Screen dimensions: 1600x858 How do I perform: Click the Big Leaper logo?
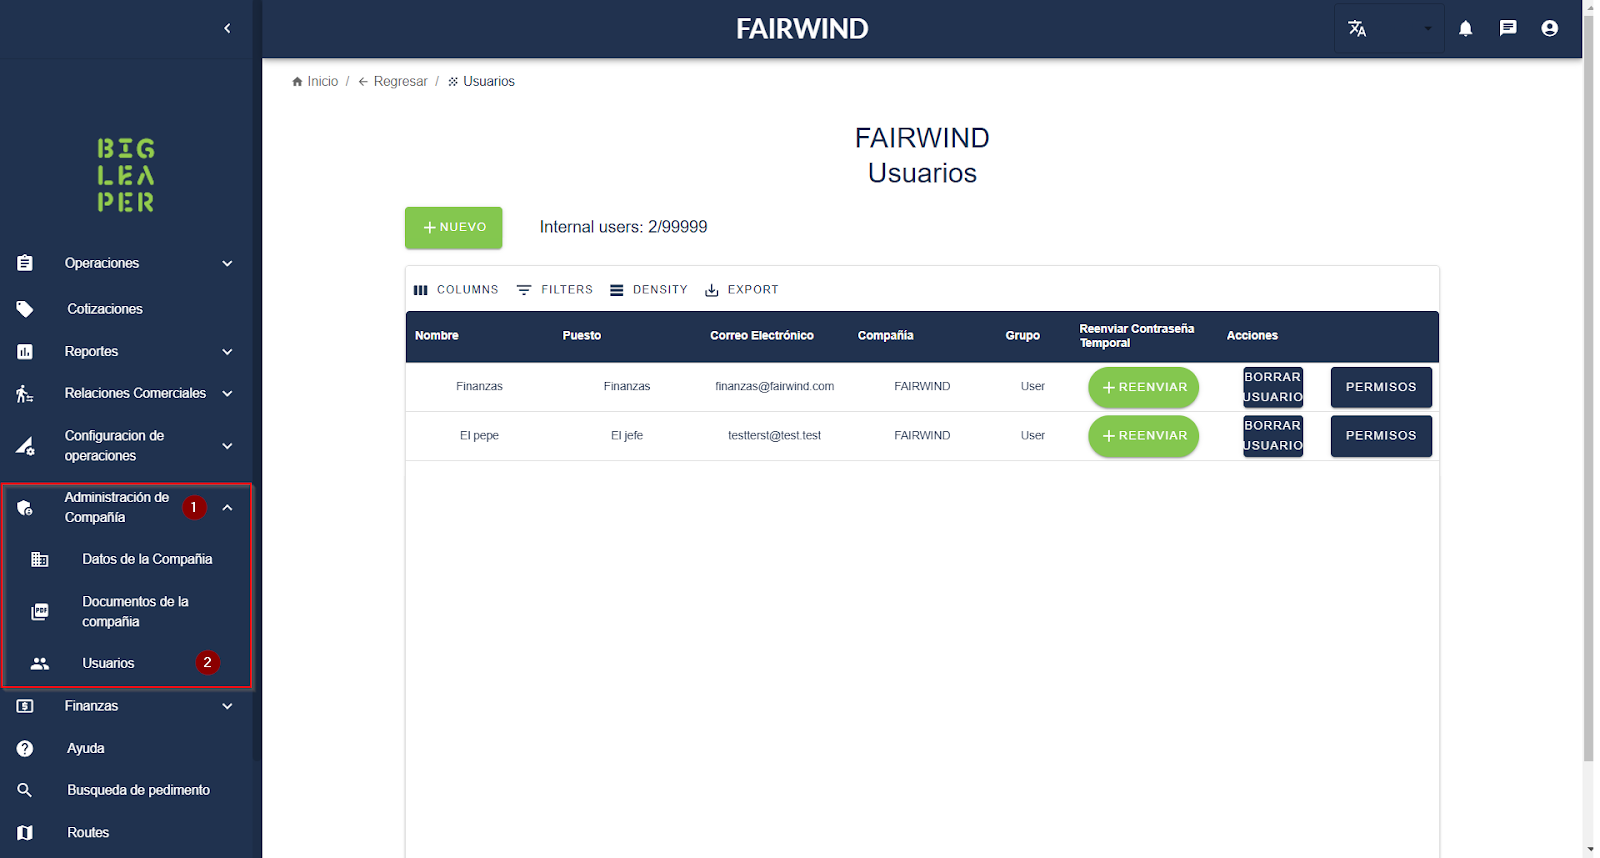click(126, 175)
